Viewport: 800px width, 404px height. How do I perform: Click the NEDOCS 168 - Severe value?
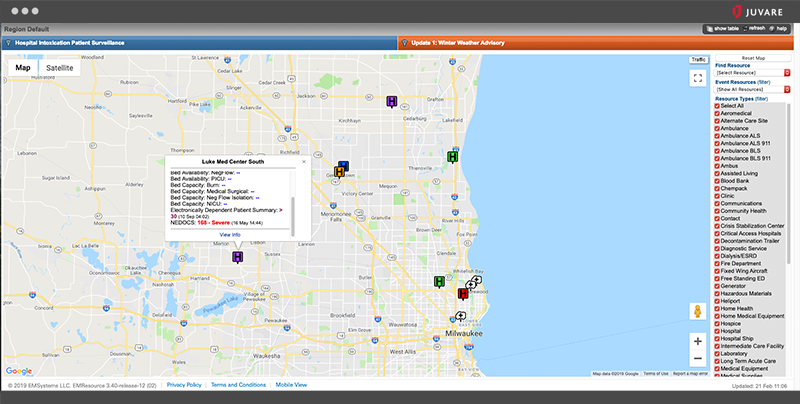(213, 223)
